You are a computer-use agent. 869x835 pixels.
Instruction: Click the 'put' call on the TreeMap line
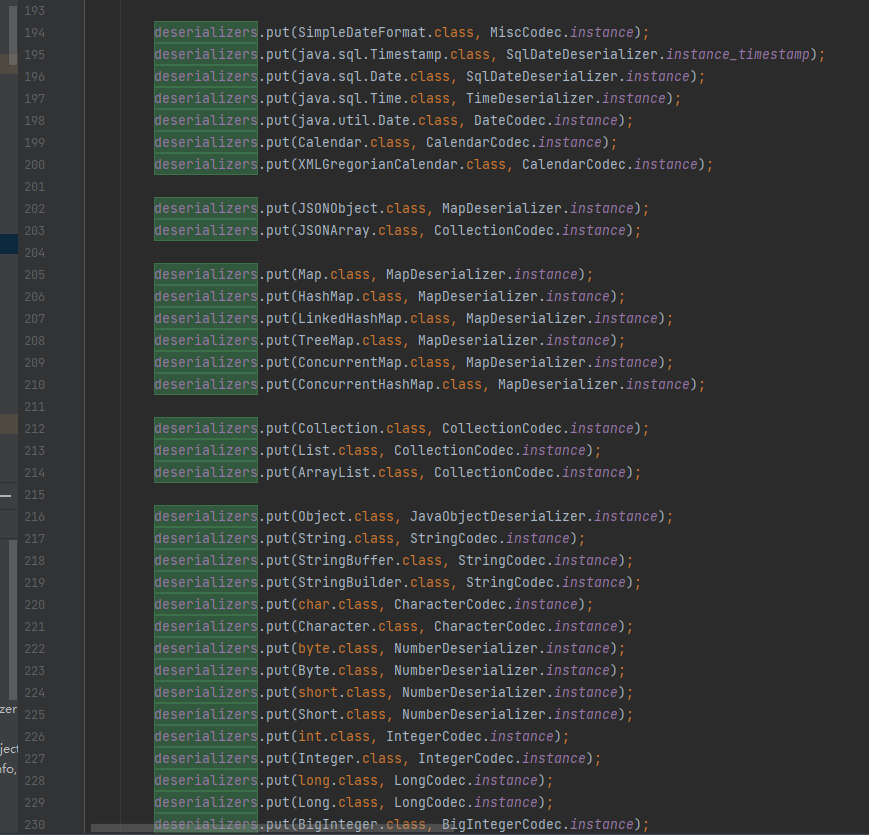tap(278, 340)
